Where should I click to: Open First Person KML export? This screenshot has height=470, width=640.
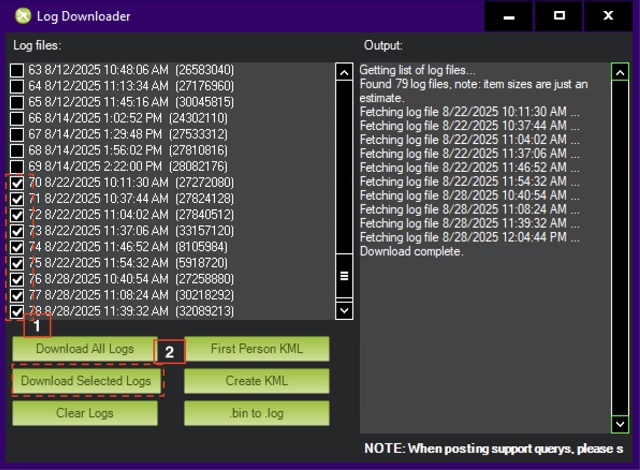(256, 349)
